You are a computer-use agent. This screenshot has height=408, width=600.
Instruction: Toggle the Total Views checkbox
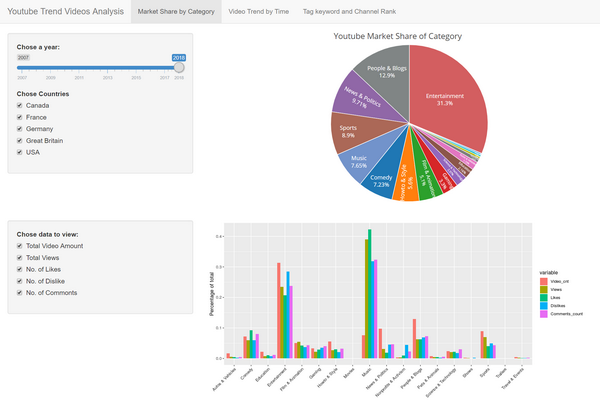click(x=19, y=257)
